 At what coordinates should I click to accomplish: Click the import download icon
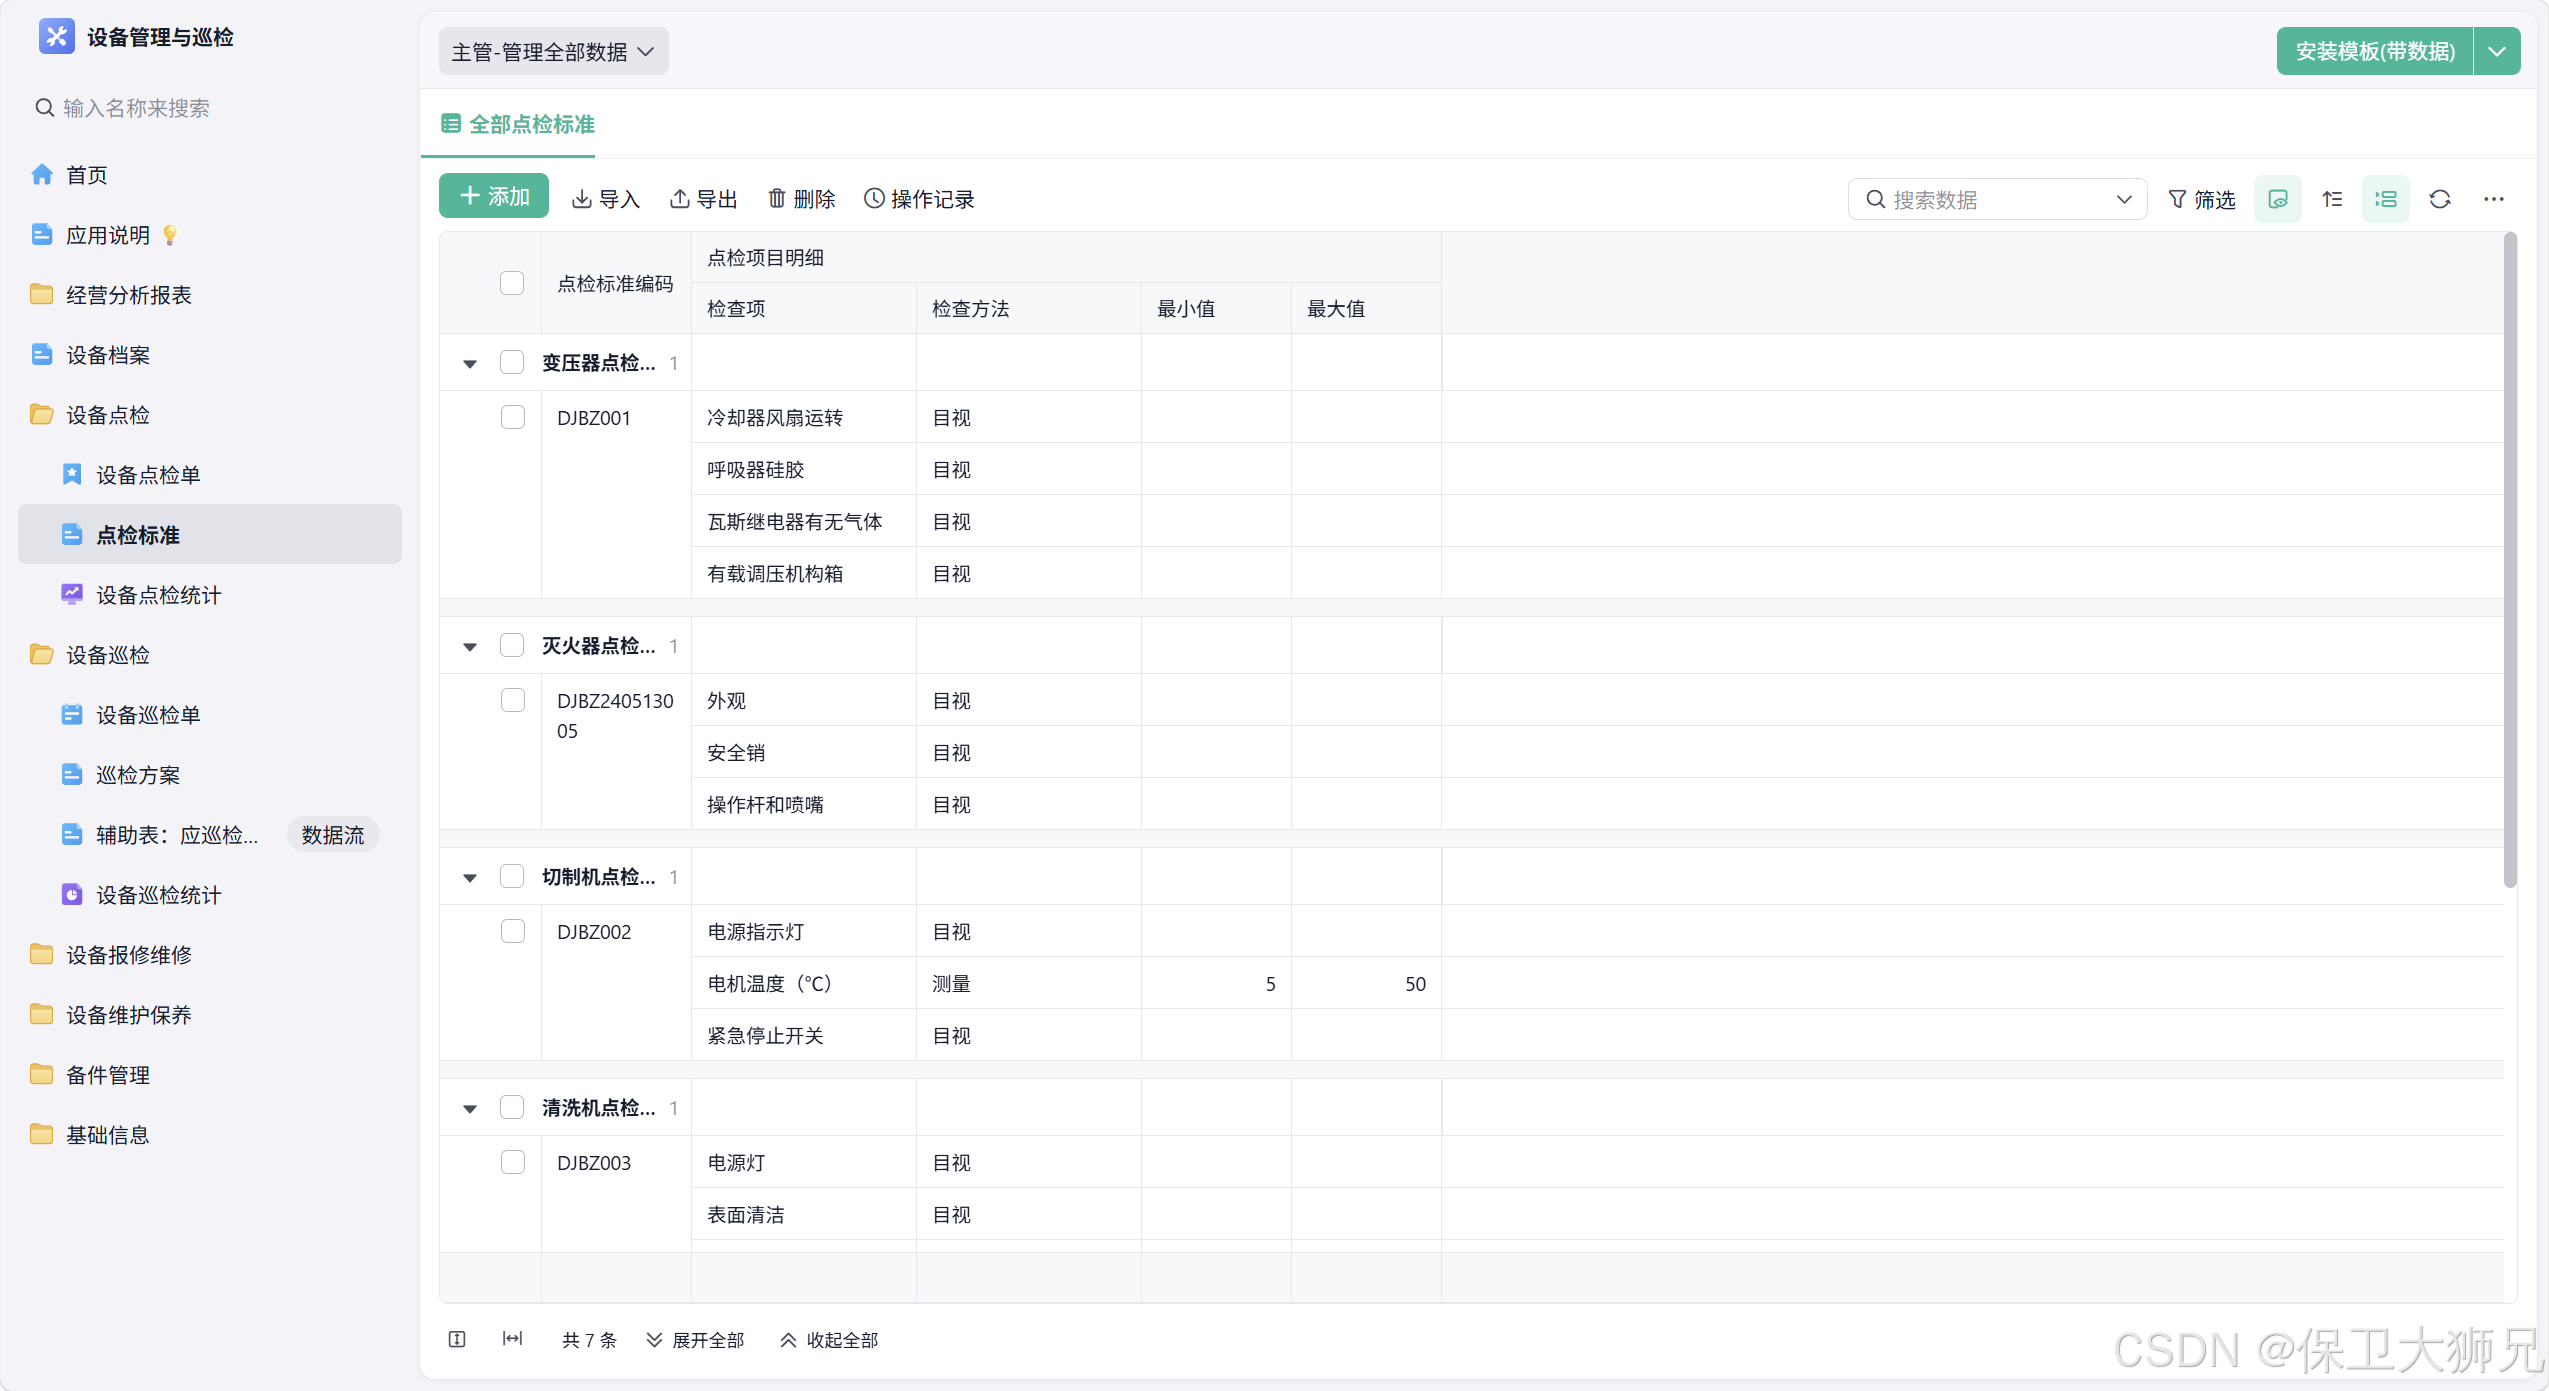[582, 199]
